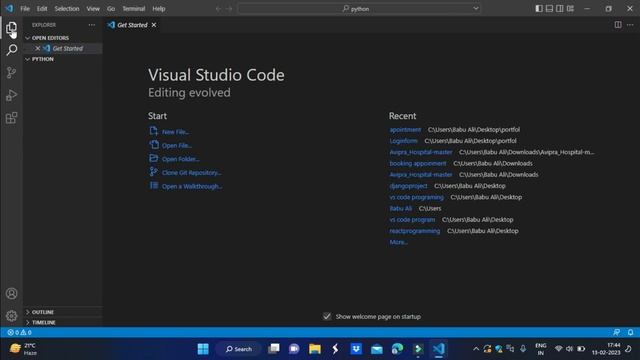Click the Explorer more actions ellipsis
The width and height of the screenshot is (640, 360).
[92, 25]
